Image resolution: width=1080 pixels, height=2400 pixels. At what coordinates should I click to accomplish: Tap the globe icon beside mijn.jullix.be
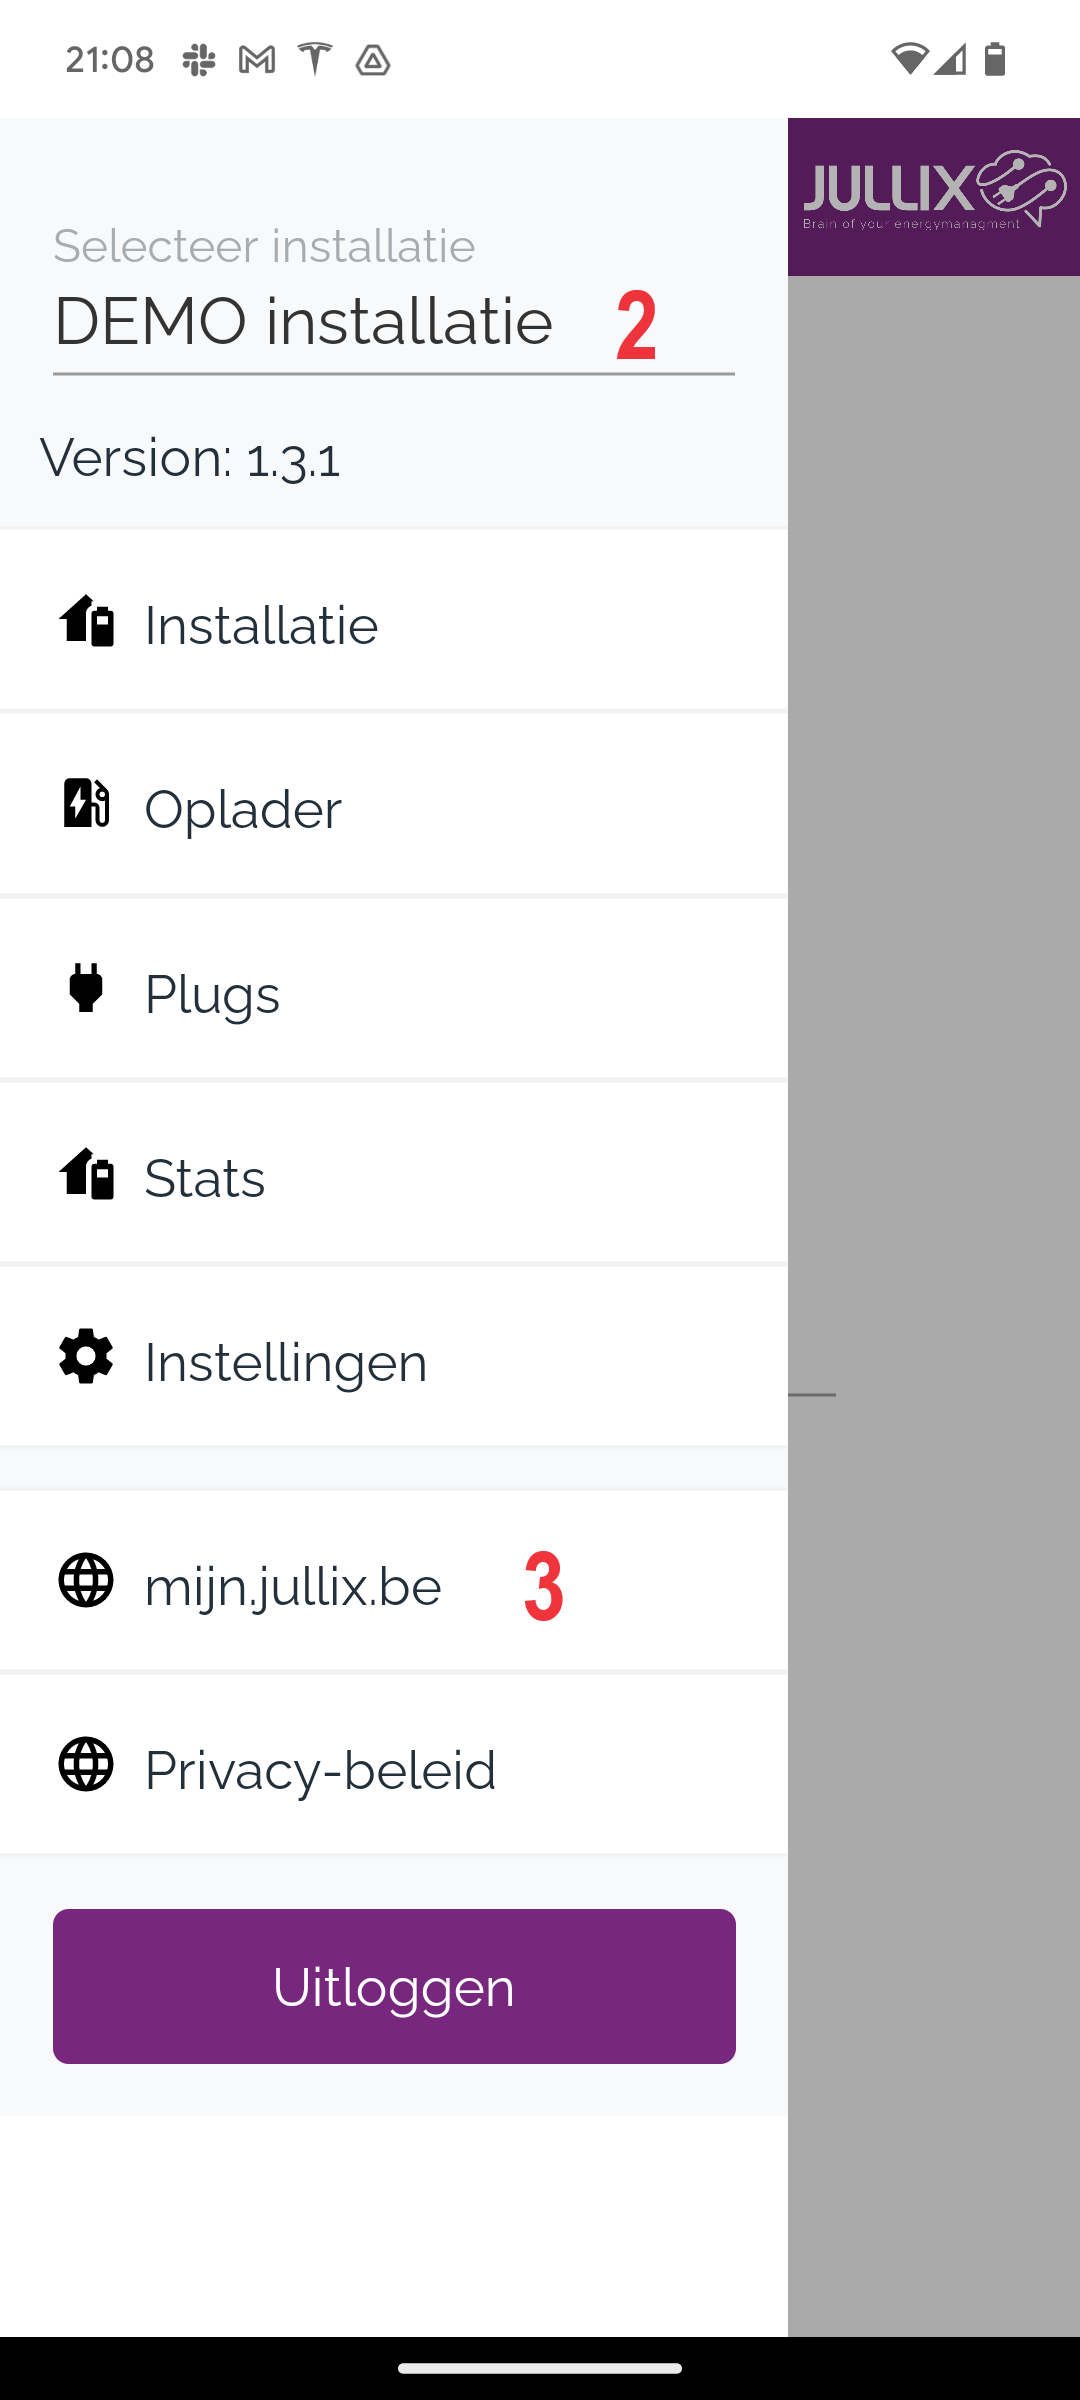click(86, 1581)
